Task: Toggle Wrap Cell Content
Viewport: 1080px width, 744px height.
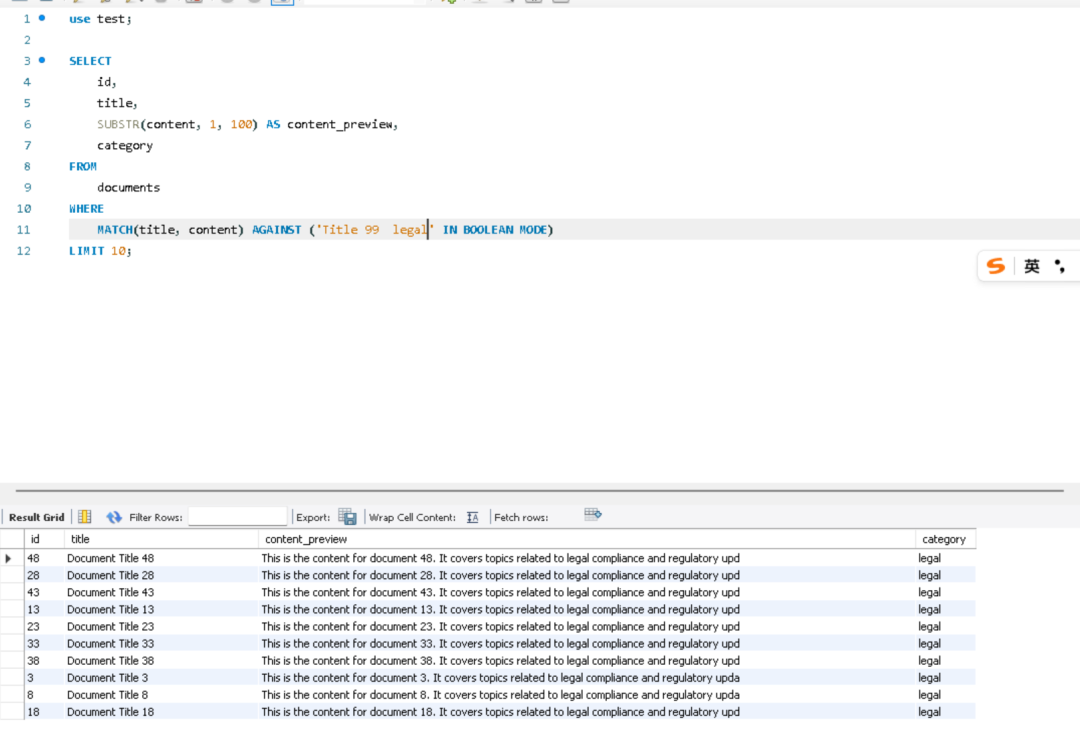Action: click(473, 517)
